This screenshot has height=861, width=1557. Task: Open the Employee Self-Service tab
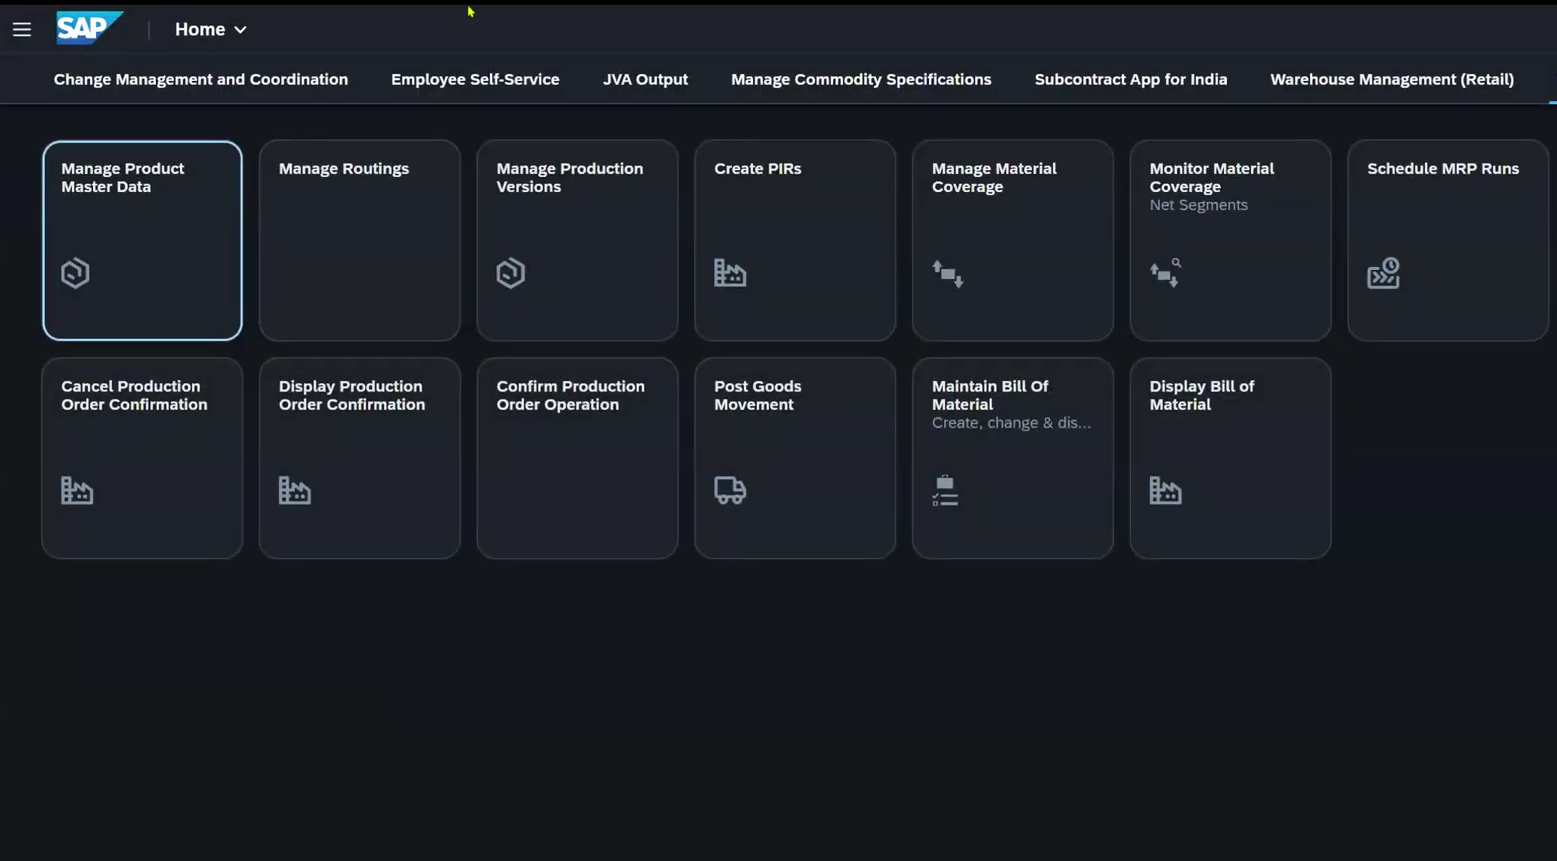tap(475, 79)
